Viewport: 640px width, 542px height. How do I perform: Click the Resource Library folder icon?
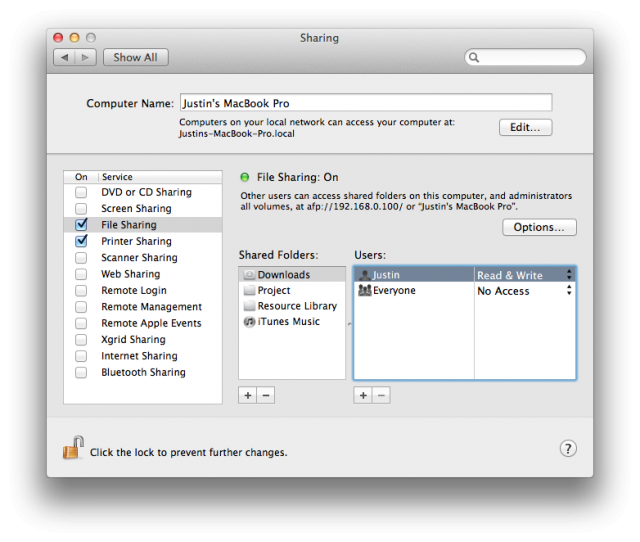pyautogui.click(x=249, y=306)
